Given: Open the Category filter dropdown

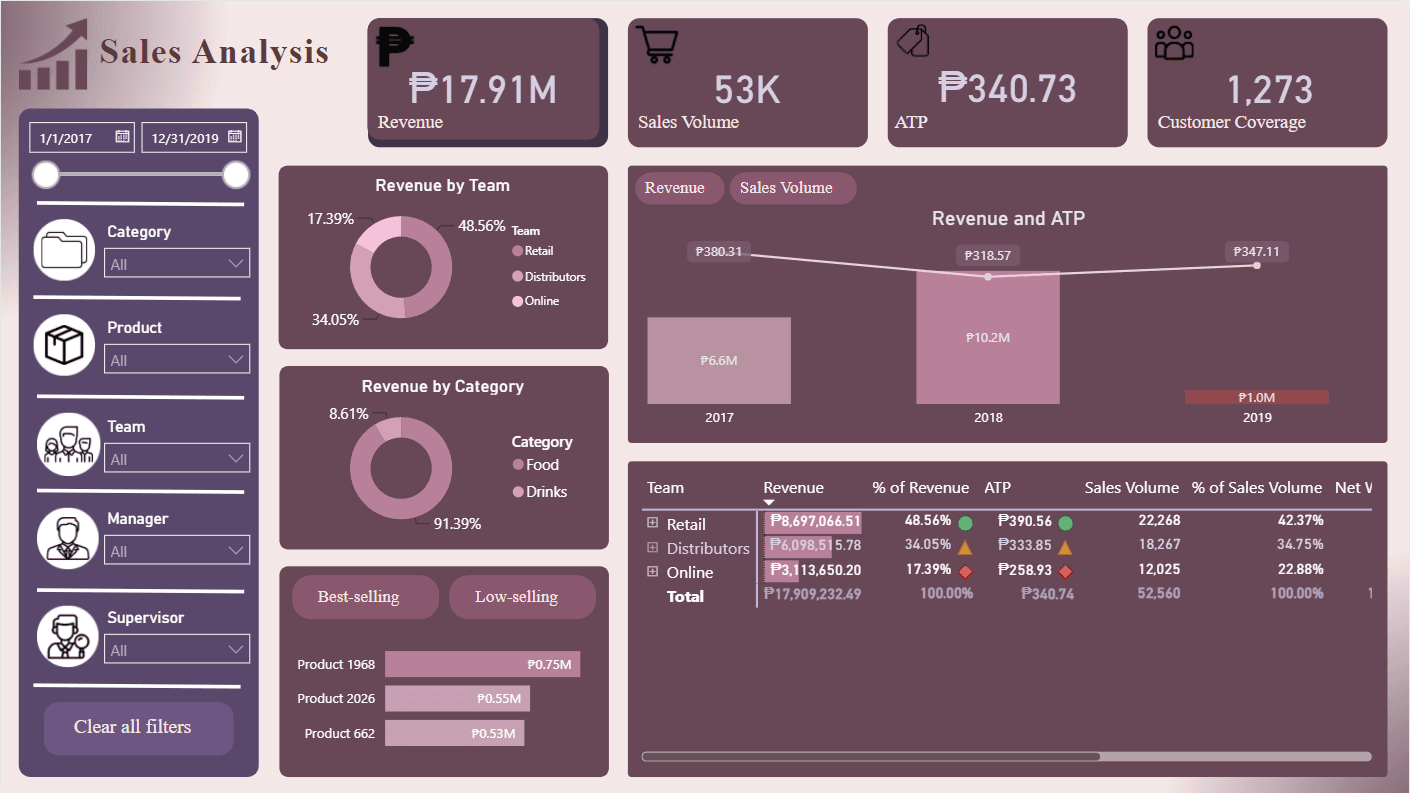Looking at the screenshot, I should 177,264.
